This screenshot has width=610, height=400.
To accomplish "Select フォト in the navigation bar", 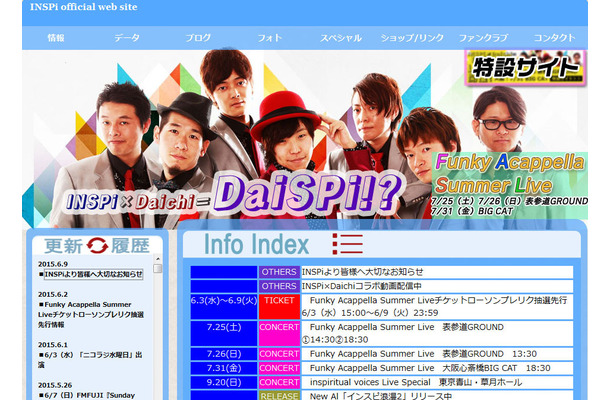I will pos(270,38).
